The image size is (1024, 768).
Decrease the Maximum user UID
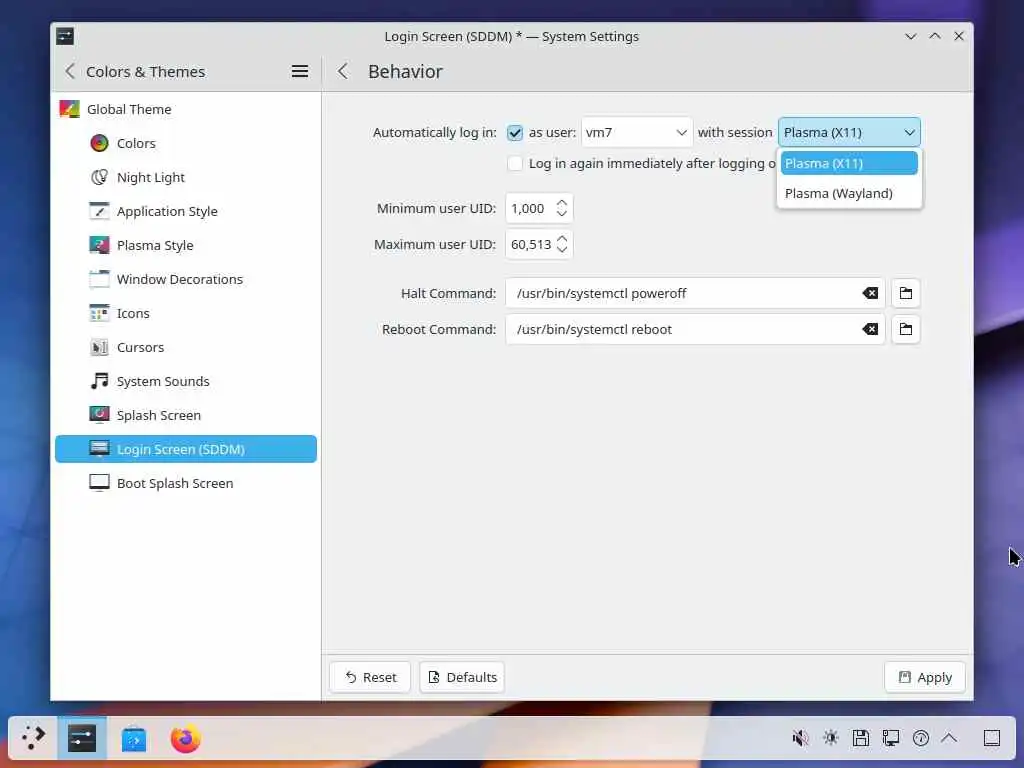562,249
